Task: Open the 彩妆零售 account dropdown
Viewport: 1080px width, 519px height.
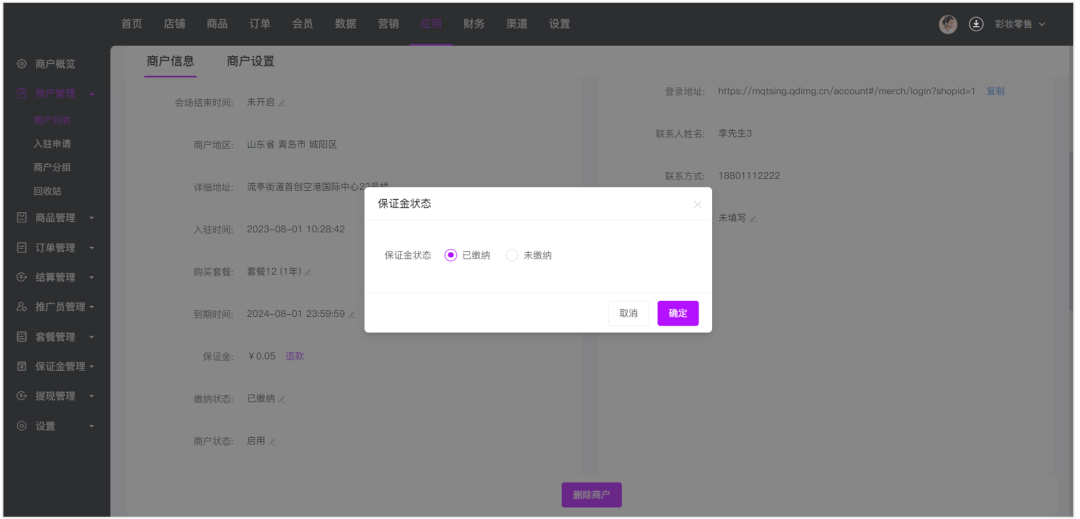Action: [x=1020, y=24]
